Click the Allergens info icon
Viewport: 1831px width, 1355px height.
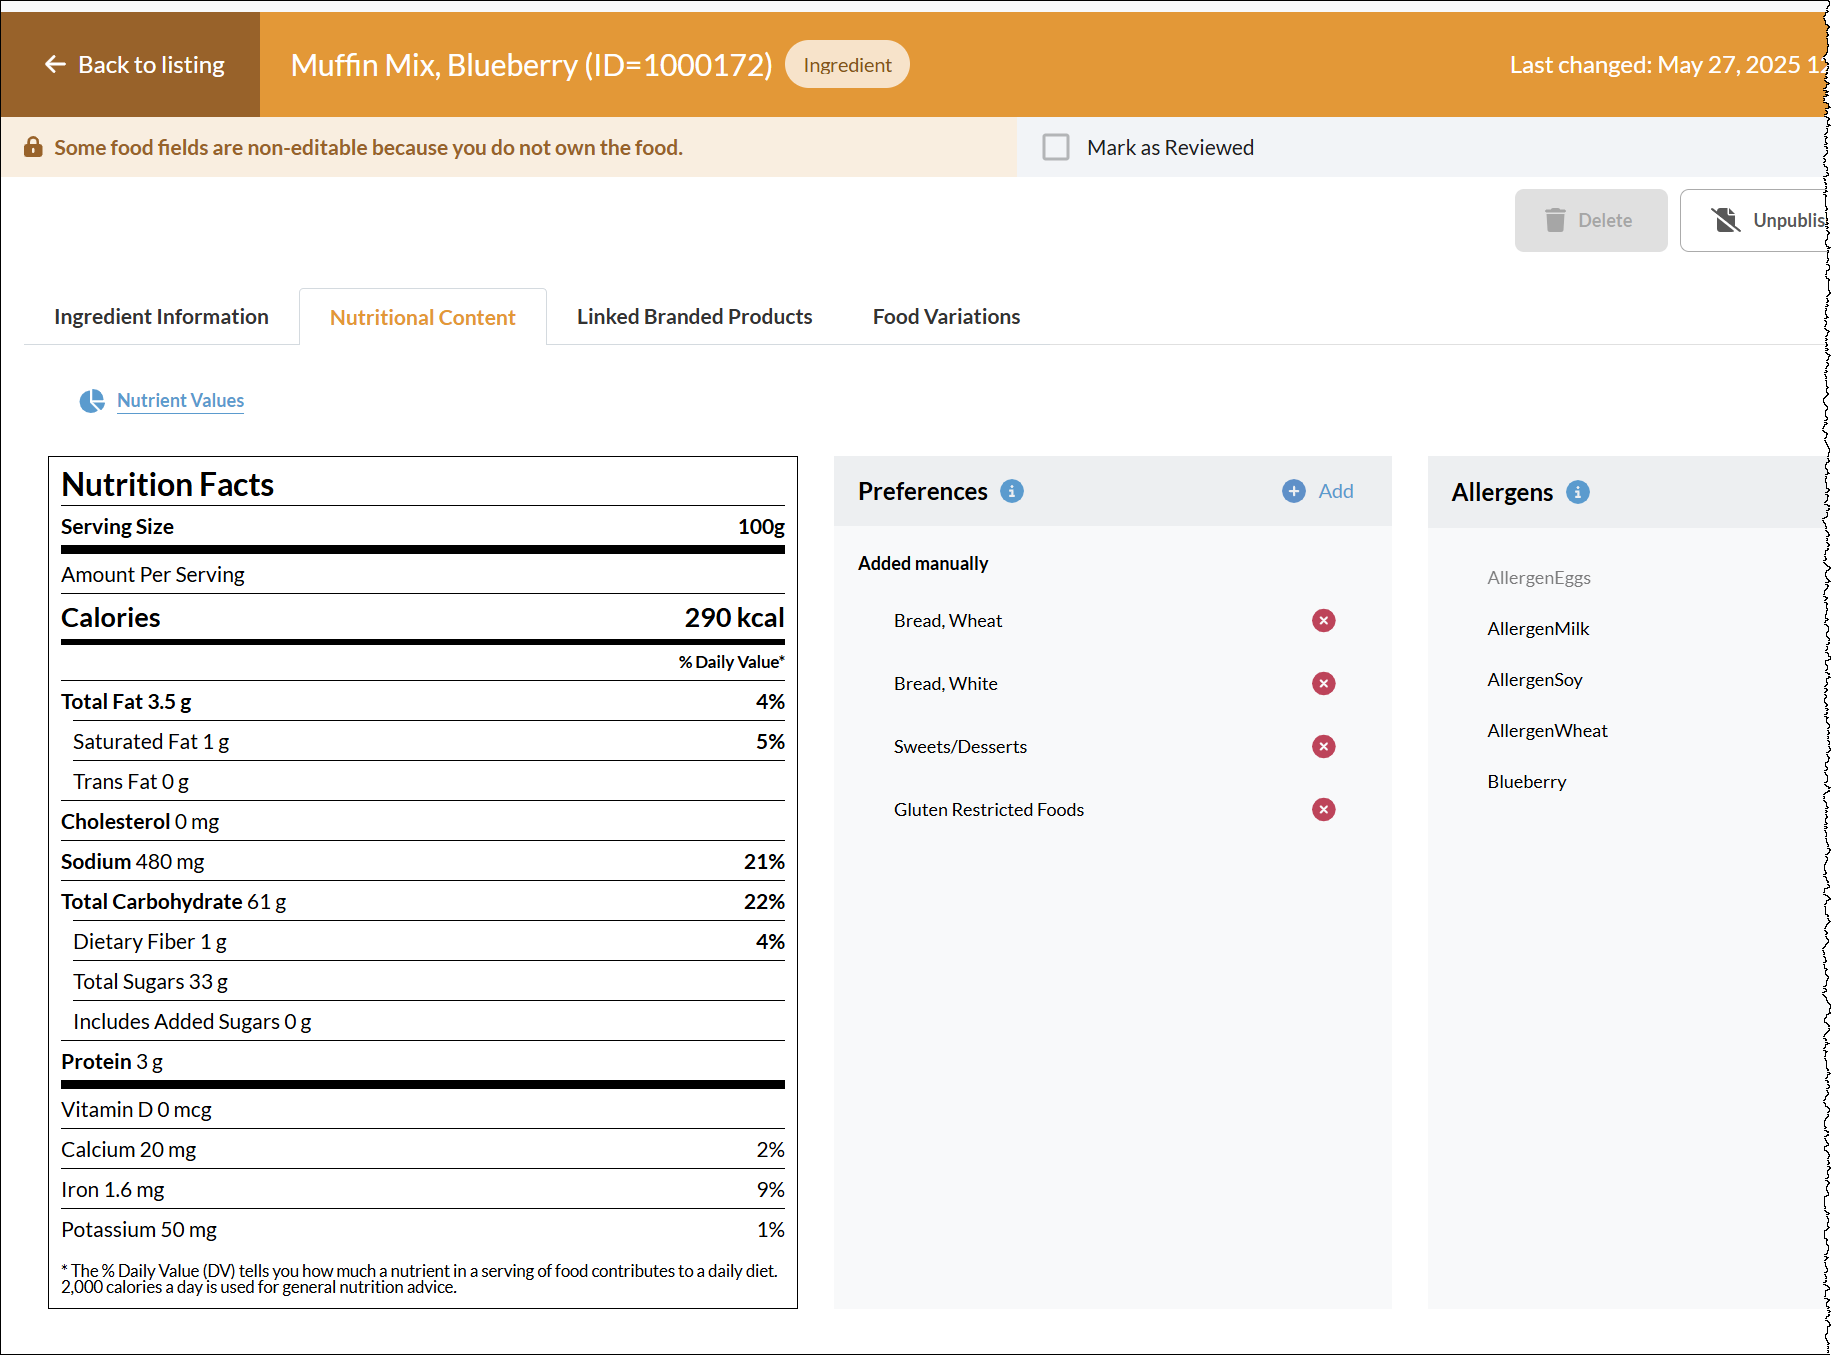pyautogui.click(x=1577, y=492)
